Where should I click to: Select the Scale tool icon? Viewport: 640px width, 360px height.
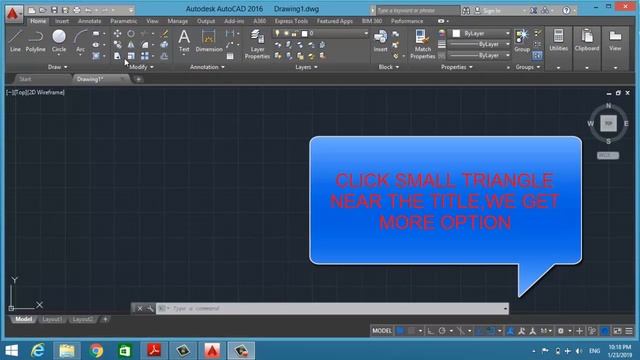(x=131, y=56)
